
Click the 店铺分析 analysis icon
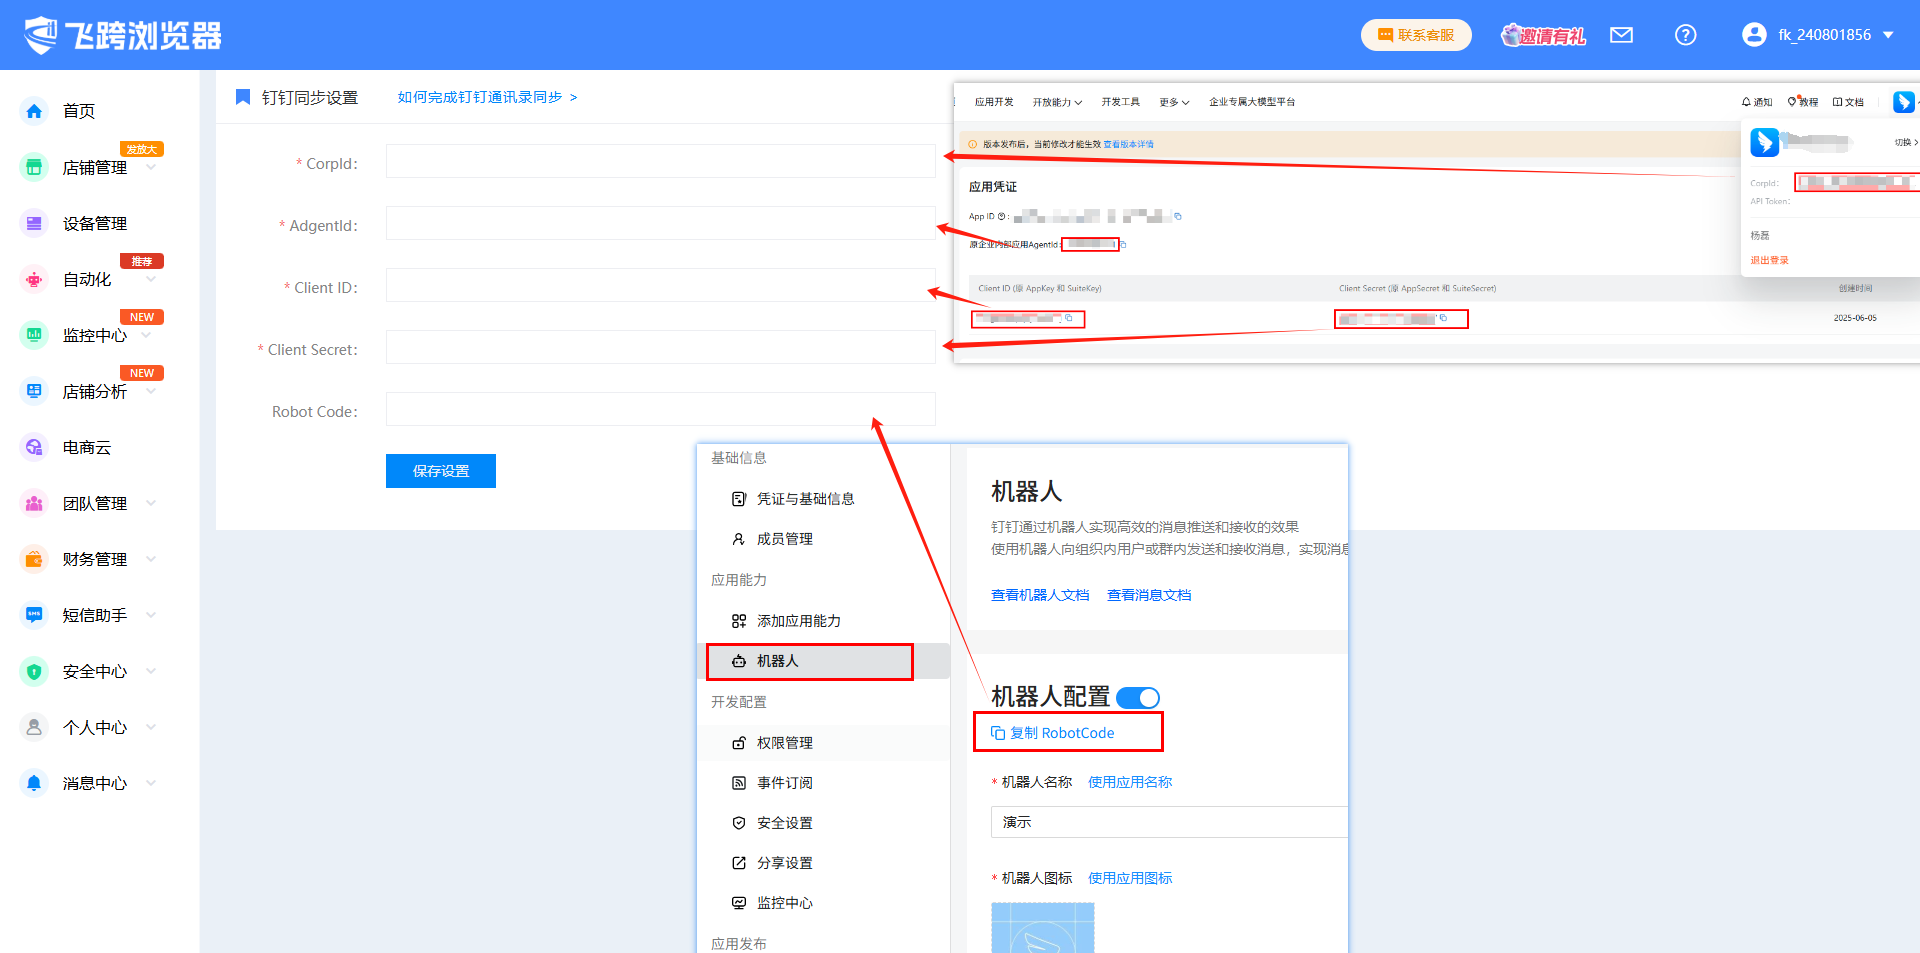pyautogui.click(x=34, y=391)
